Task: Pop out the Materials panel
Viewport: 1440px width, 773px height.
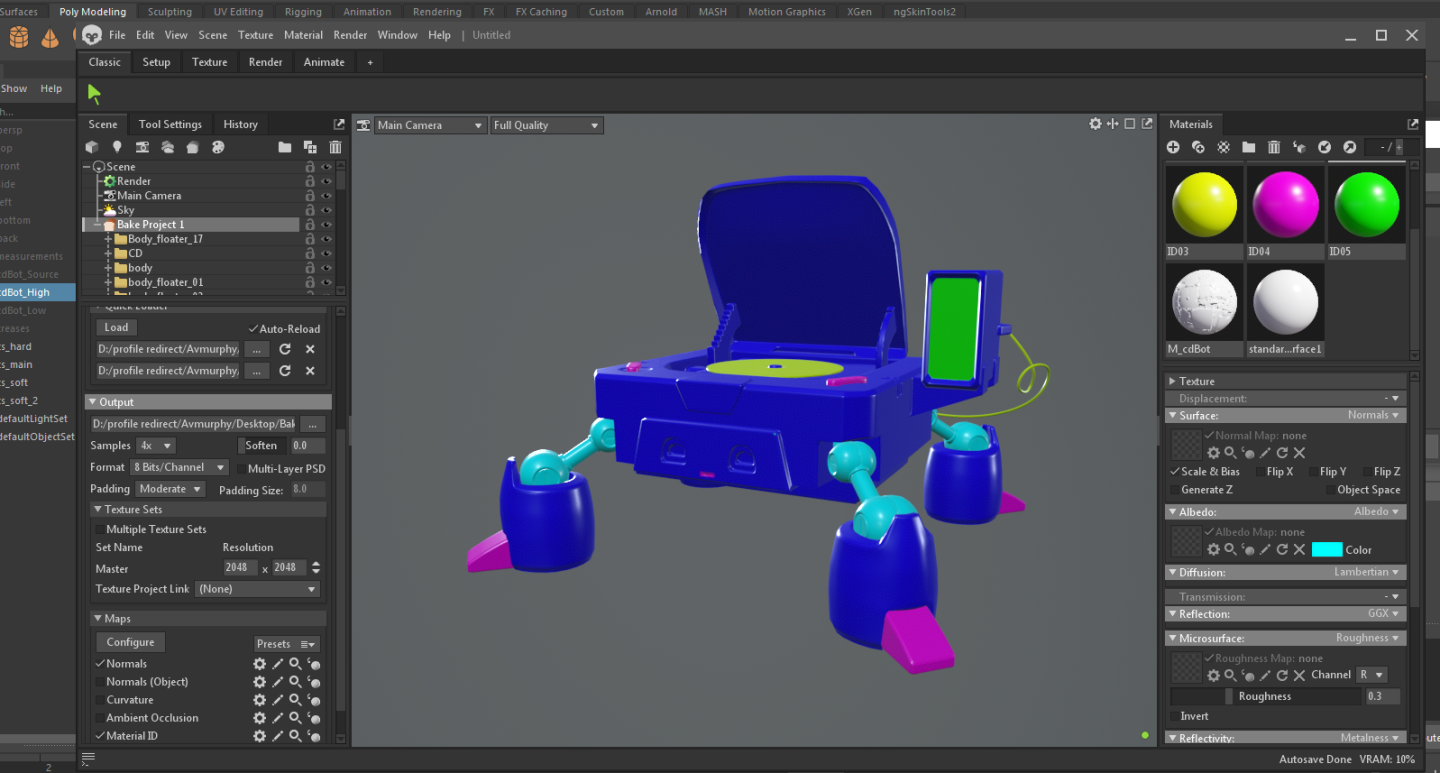Action: [1413, 124]
